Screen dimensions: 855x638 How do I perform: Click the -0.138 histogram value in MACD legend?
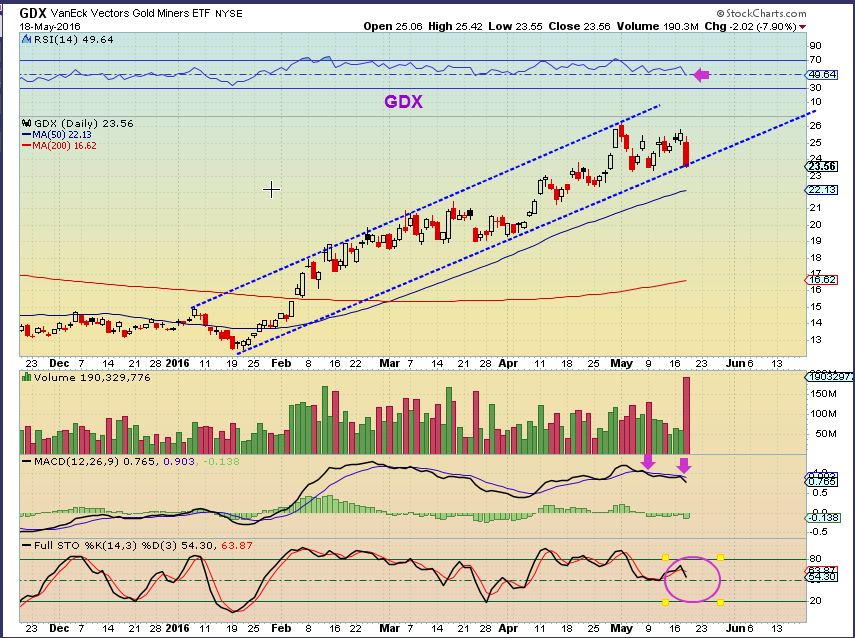click(221, 461)
